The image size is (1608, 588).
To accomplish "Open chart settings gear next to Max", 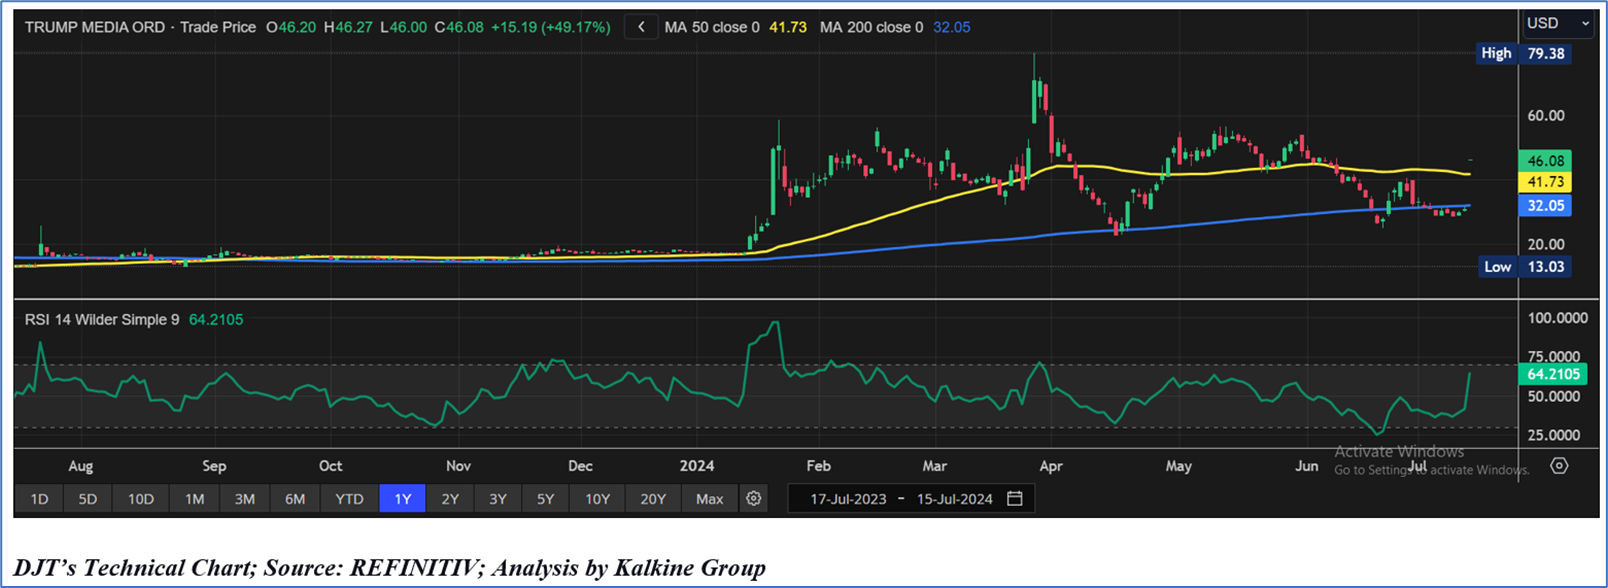I will point(754,498).
